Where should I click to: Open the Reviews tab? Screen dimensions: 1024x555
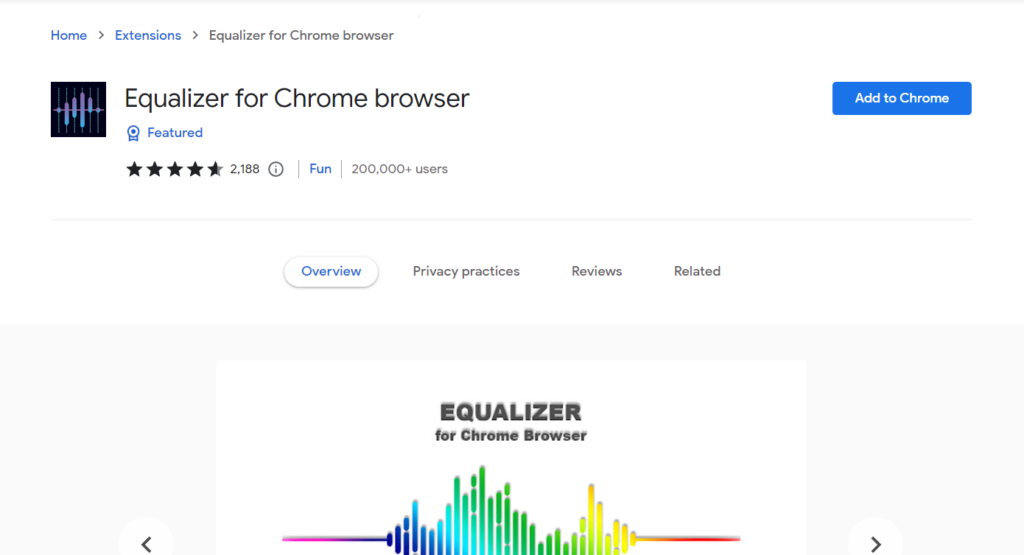pyautogui.click(x=597, y=271)
